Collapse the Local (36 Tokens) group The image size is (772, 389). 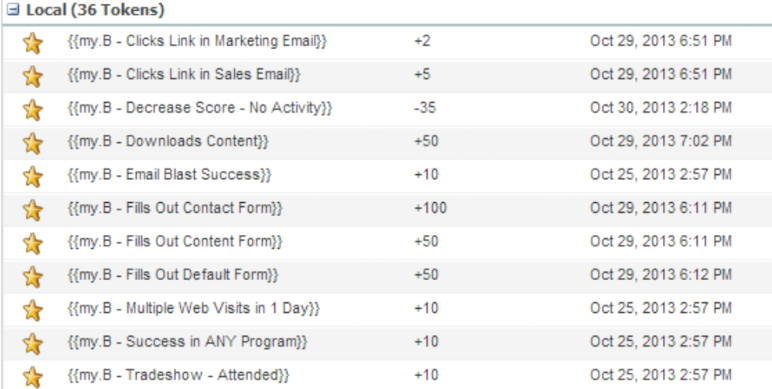tap(13, 9)
